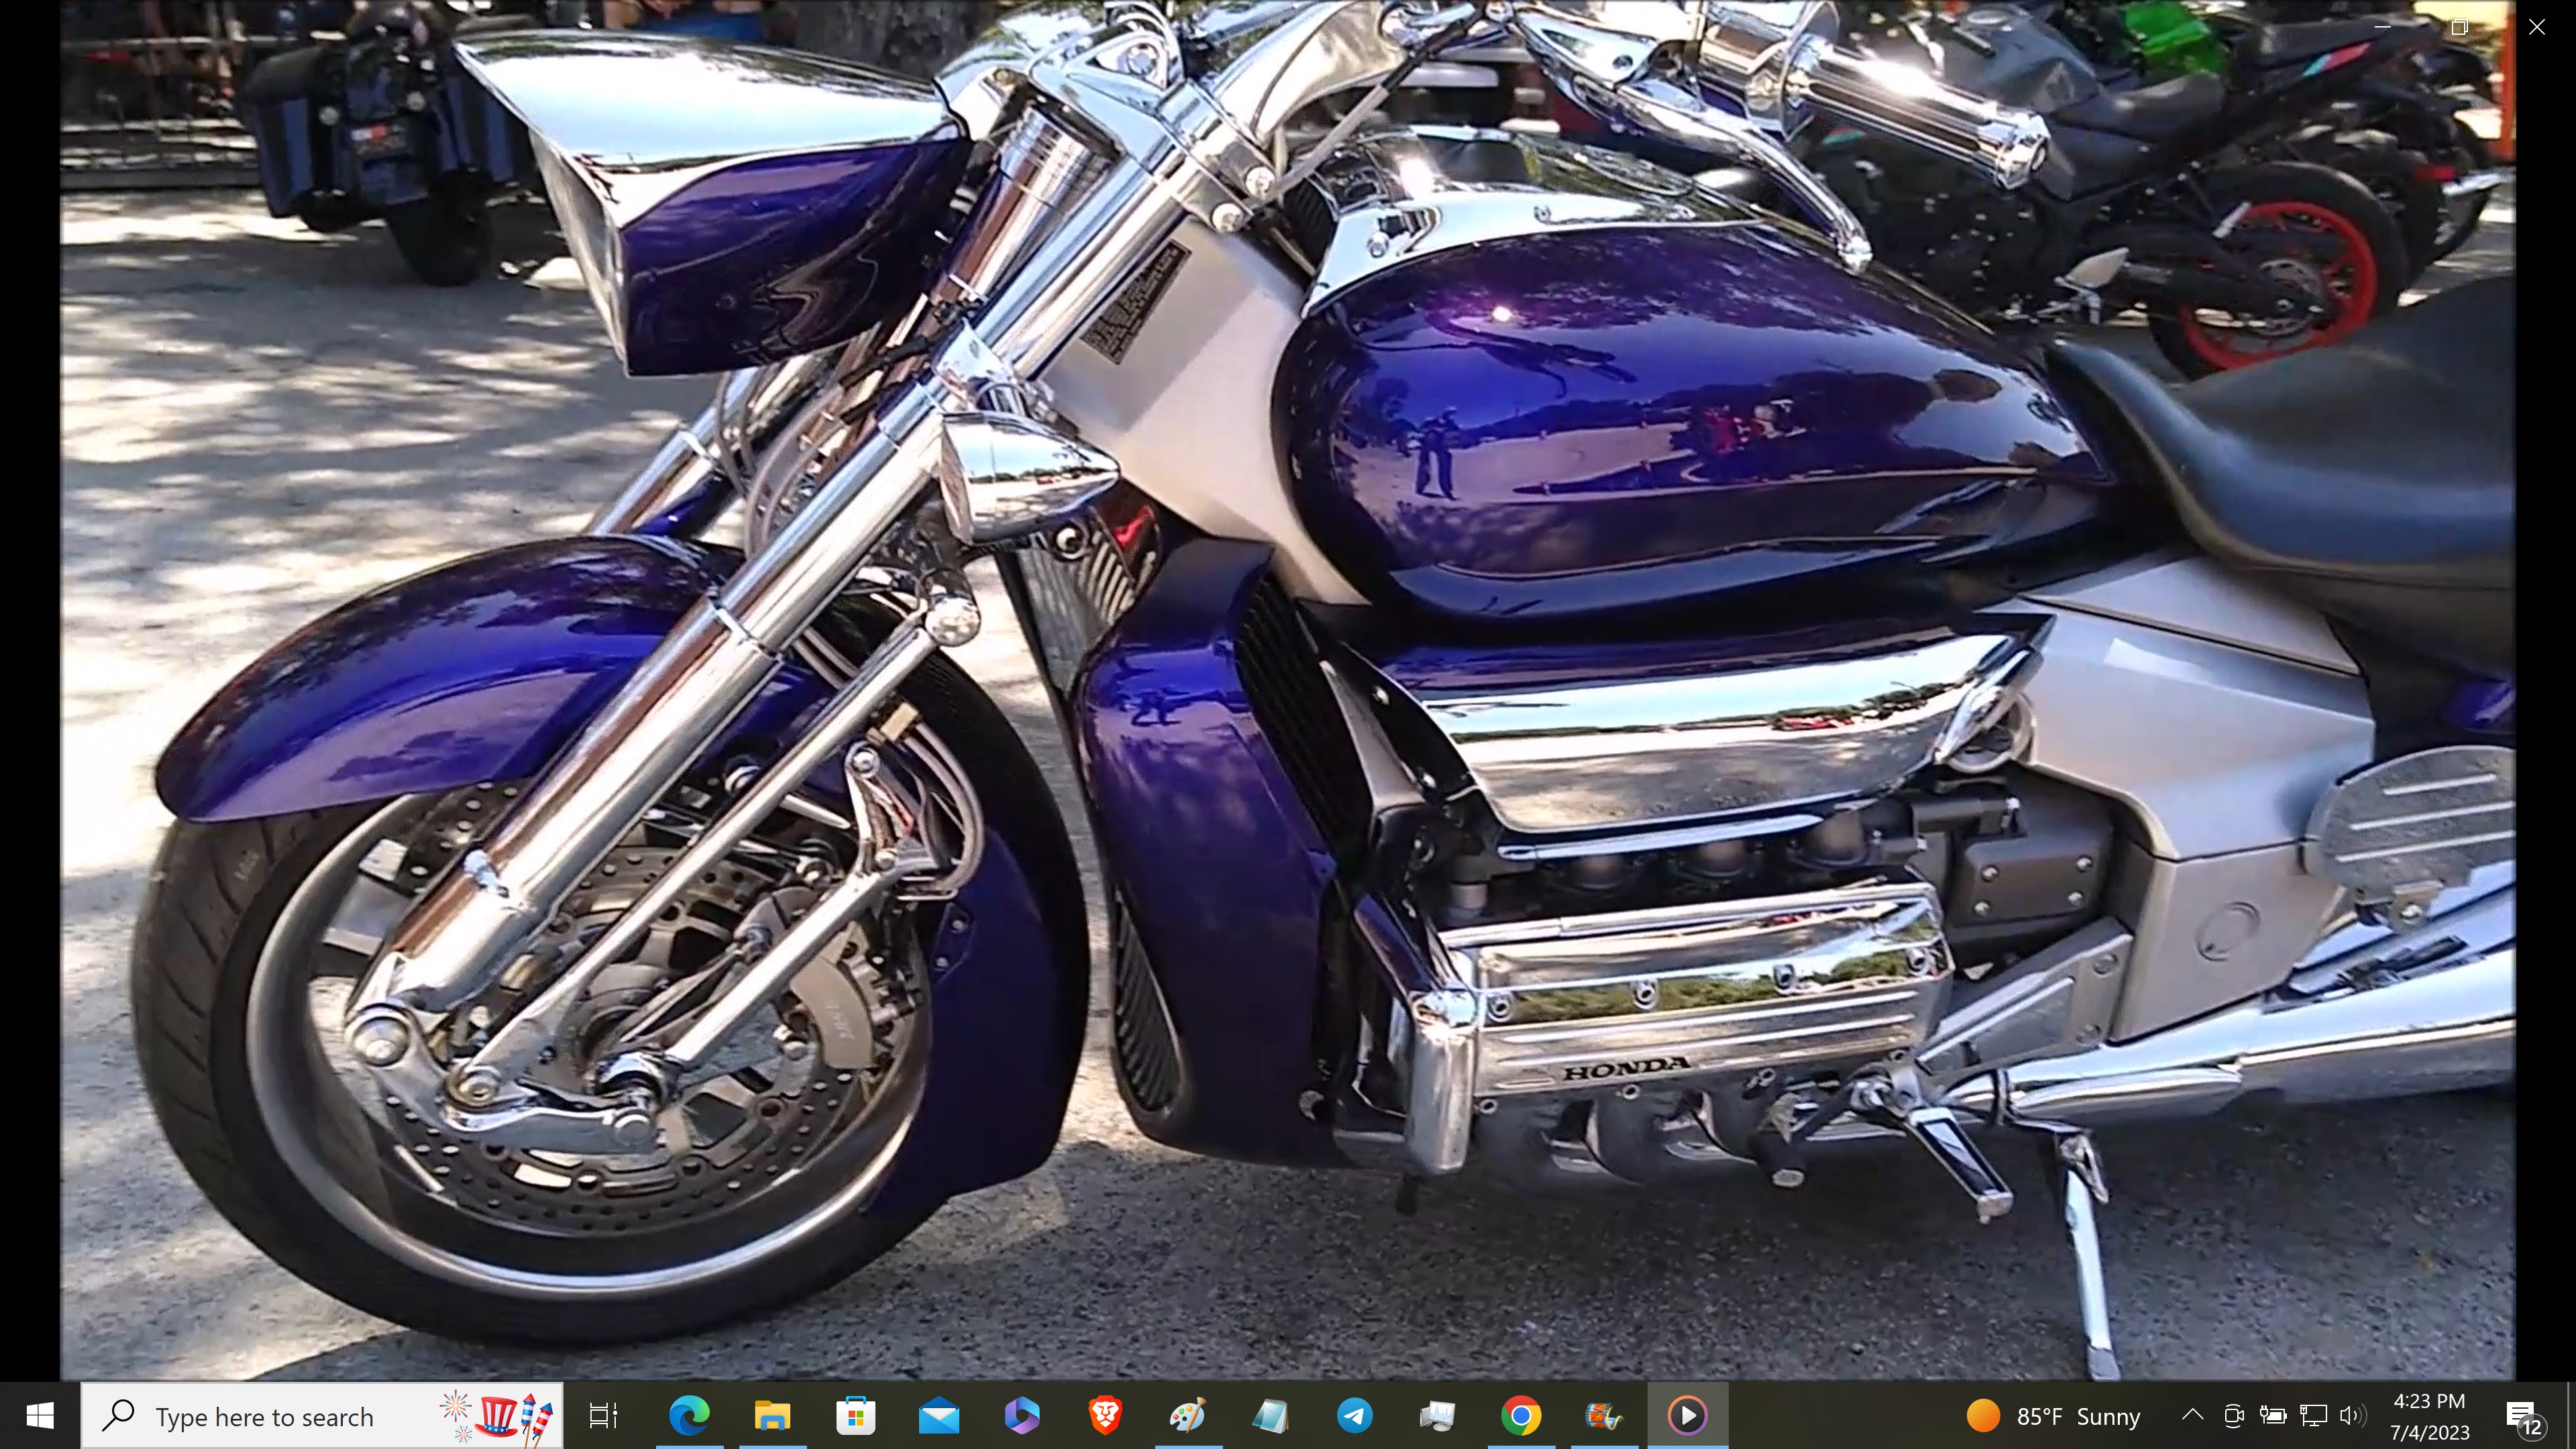Launch Microsoft Edge from the taskbar

point(689,1415)
